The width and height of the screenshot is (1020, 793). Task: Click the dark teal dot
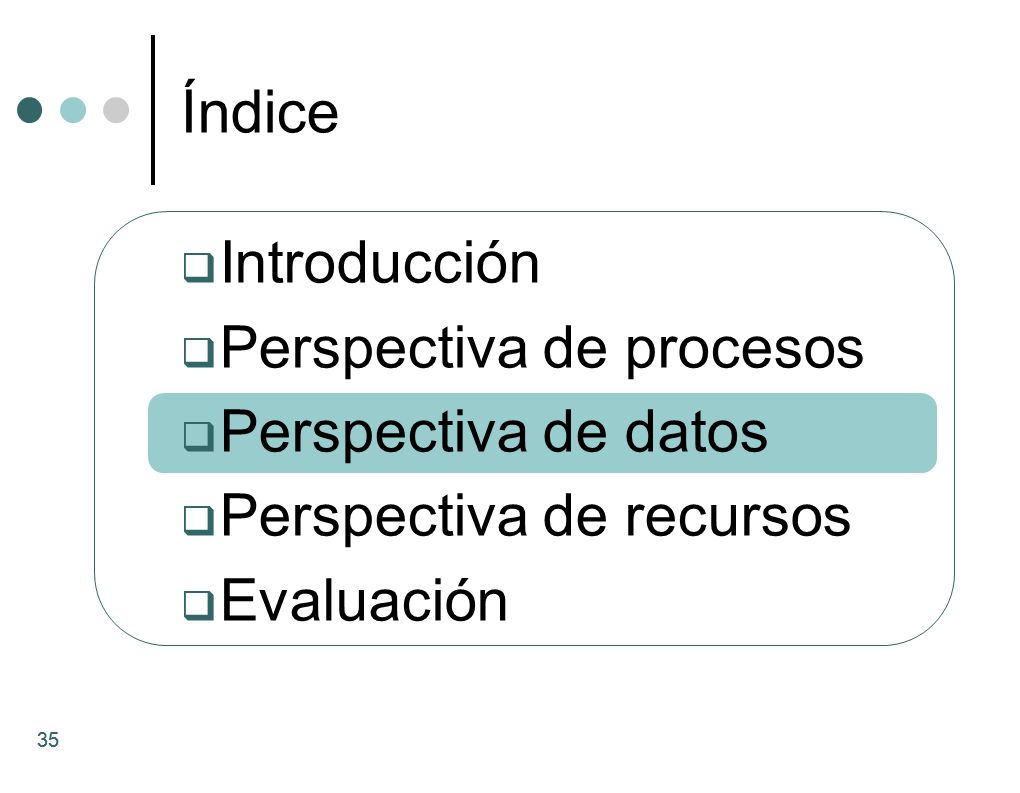click(x=29, y=110)
